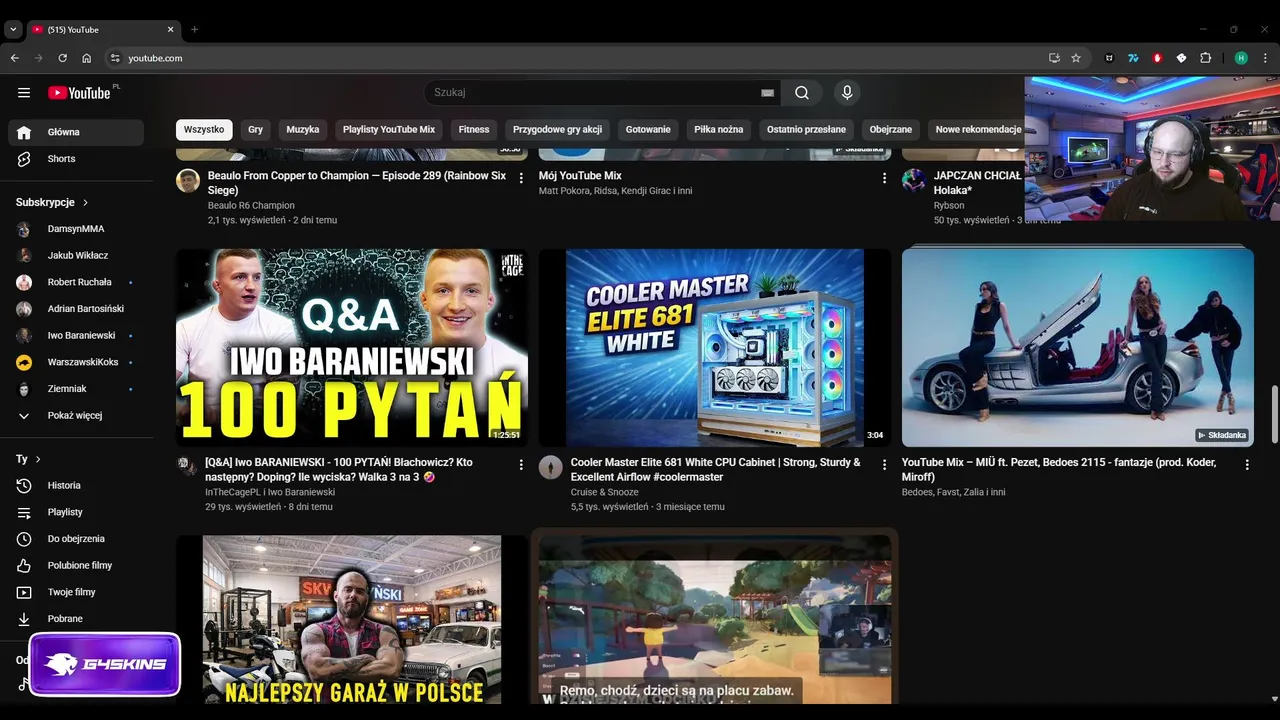Click the YouTube logo
This screenshot has width=1280, height=720.
(x=79, y=93)
